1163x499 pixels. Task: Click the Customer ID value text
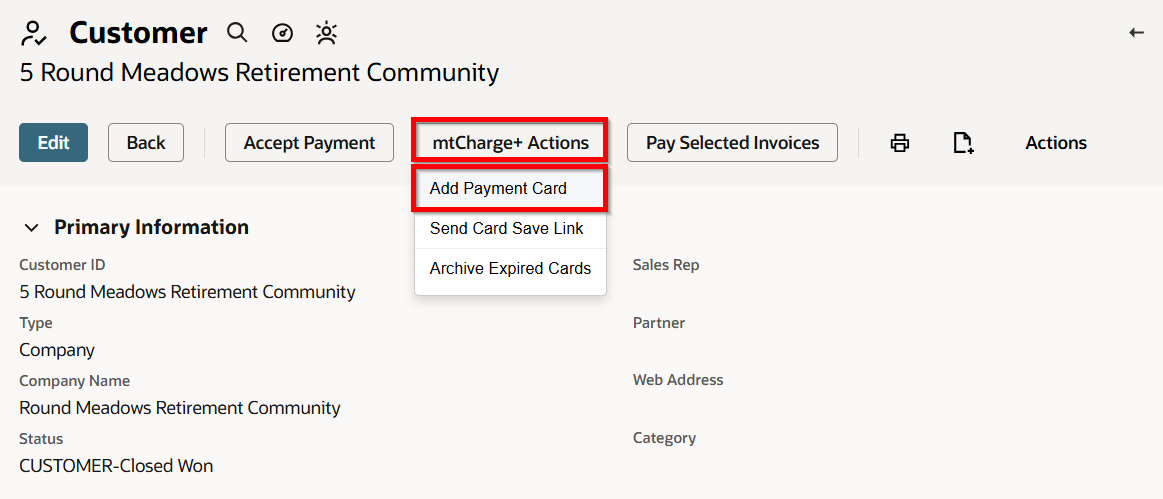(x=187, y=292)
